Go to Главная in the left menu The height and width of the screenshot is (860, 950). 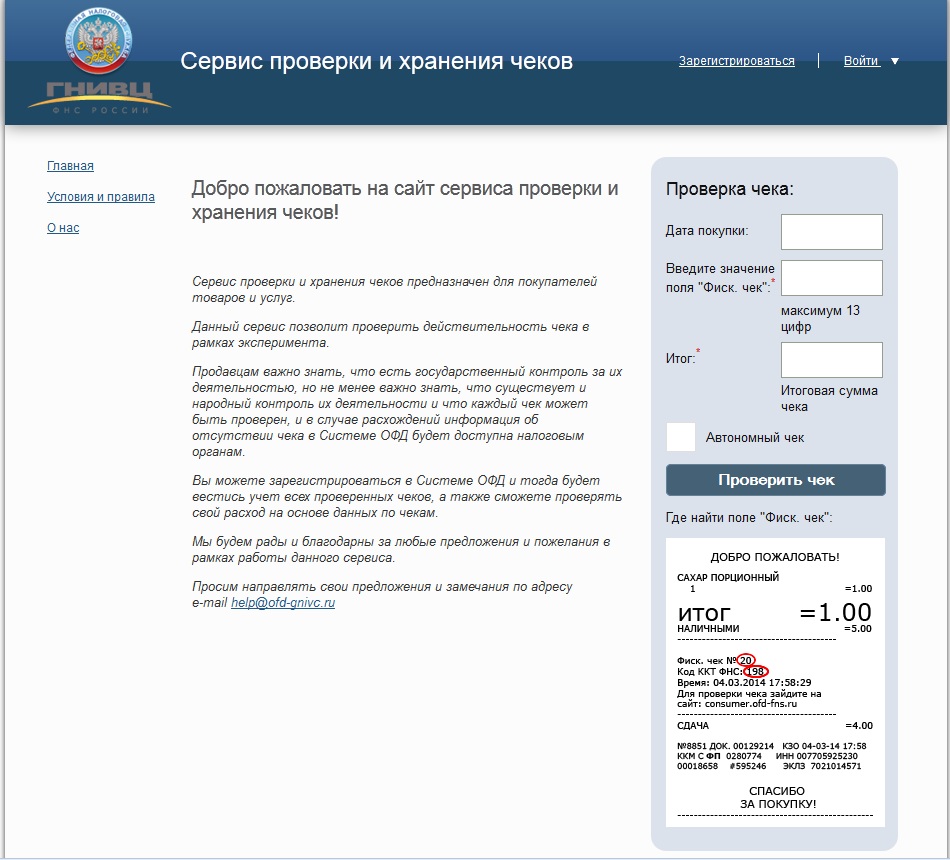coord(70,166)
